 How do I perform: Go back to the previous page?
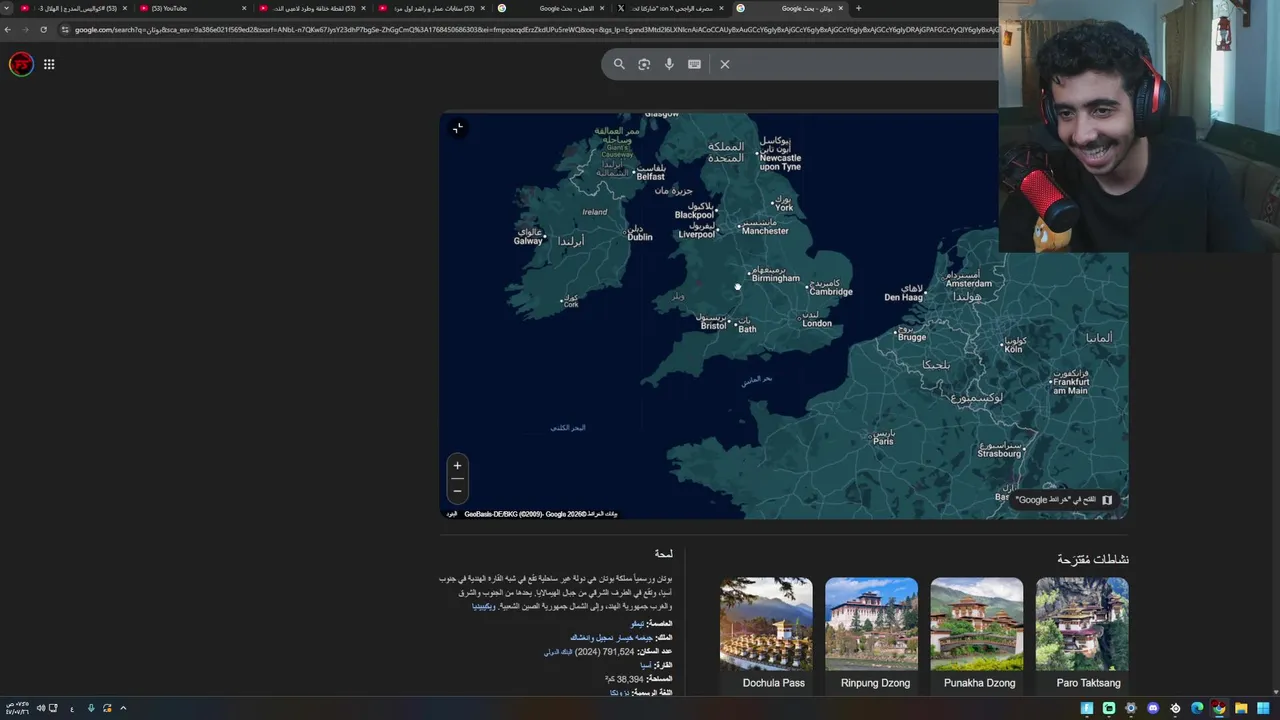8,29
